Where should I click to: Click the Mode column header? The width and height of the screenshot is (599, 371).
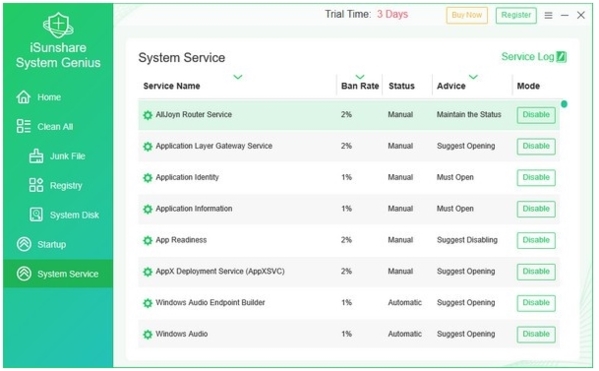click(x=528, y=86)
